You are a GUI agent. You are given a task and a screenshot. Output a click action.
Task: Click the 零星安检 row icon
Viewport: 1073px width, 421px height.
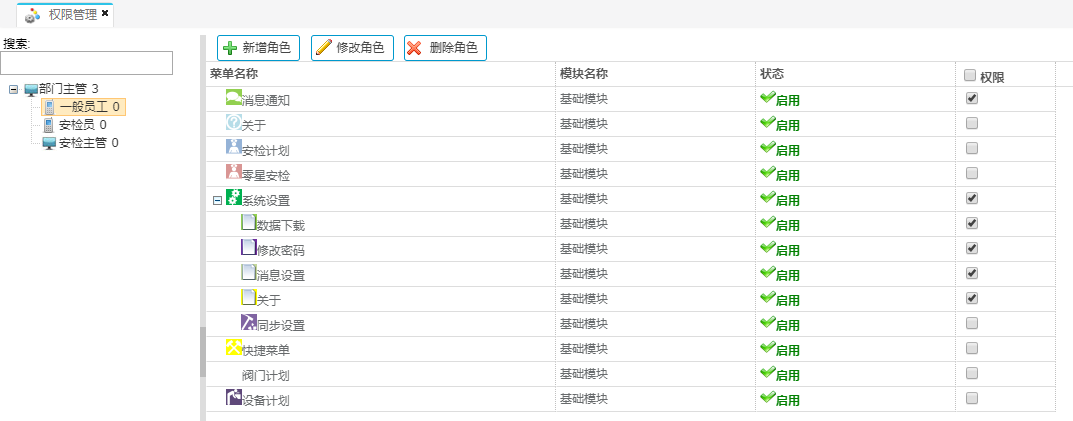234,172
